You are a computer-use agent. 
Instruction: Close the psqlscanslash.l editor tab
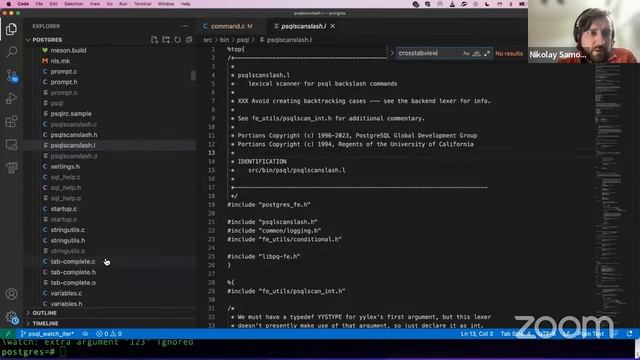pos(333,26)
